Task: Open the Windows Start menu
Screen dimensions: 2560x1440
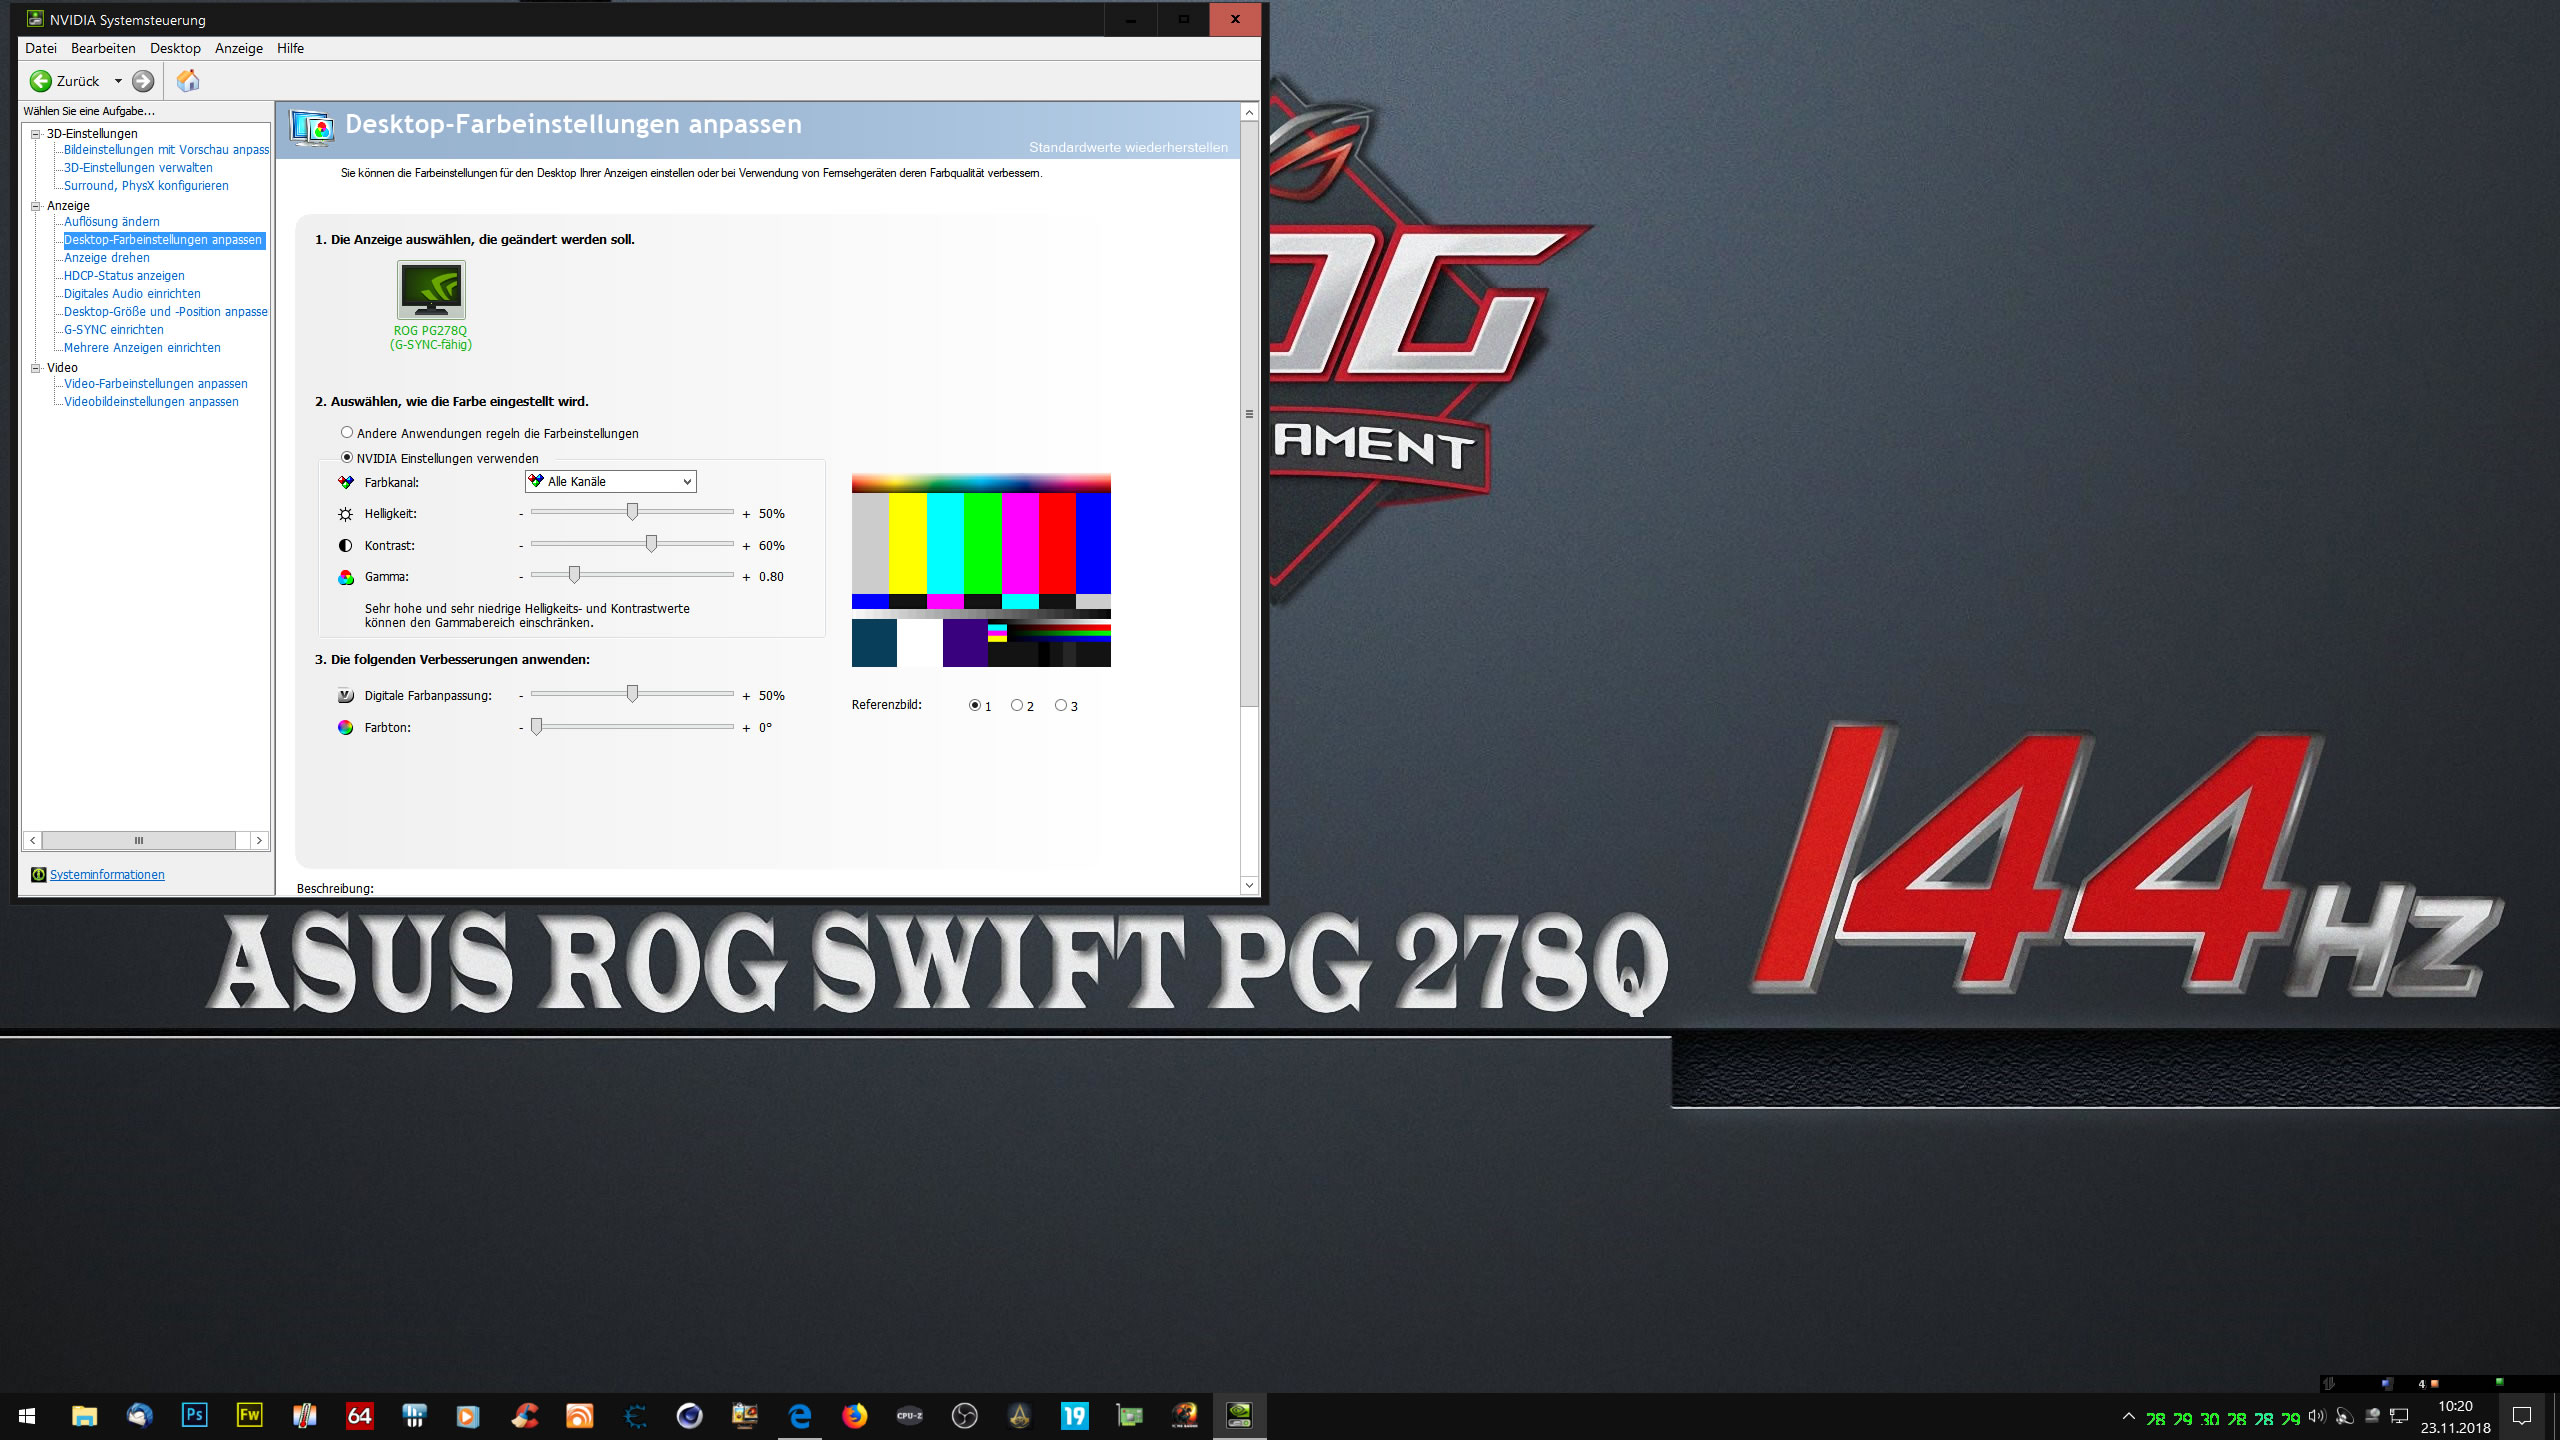Action: (x=27, y=1416)
